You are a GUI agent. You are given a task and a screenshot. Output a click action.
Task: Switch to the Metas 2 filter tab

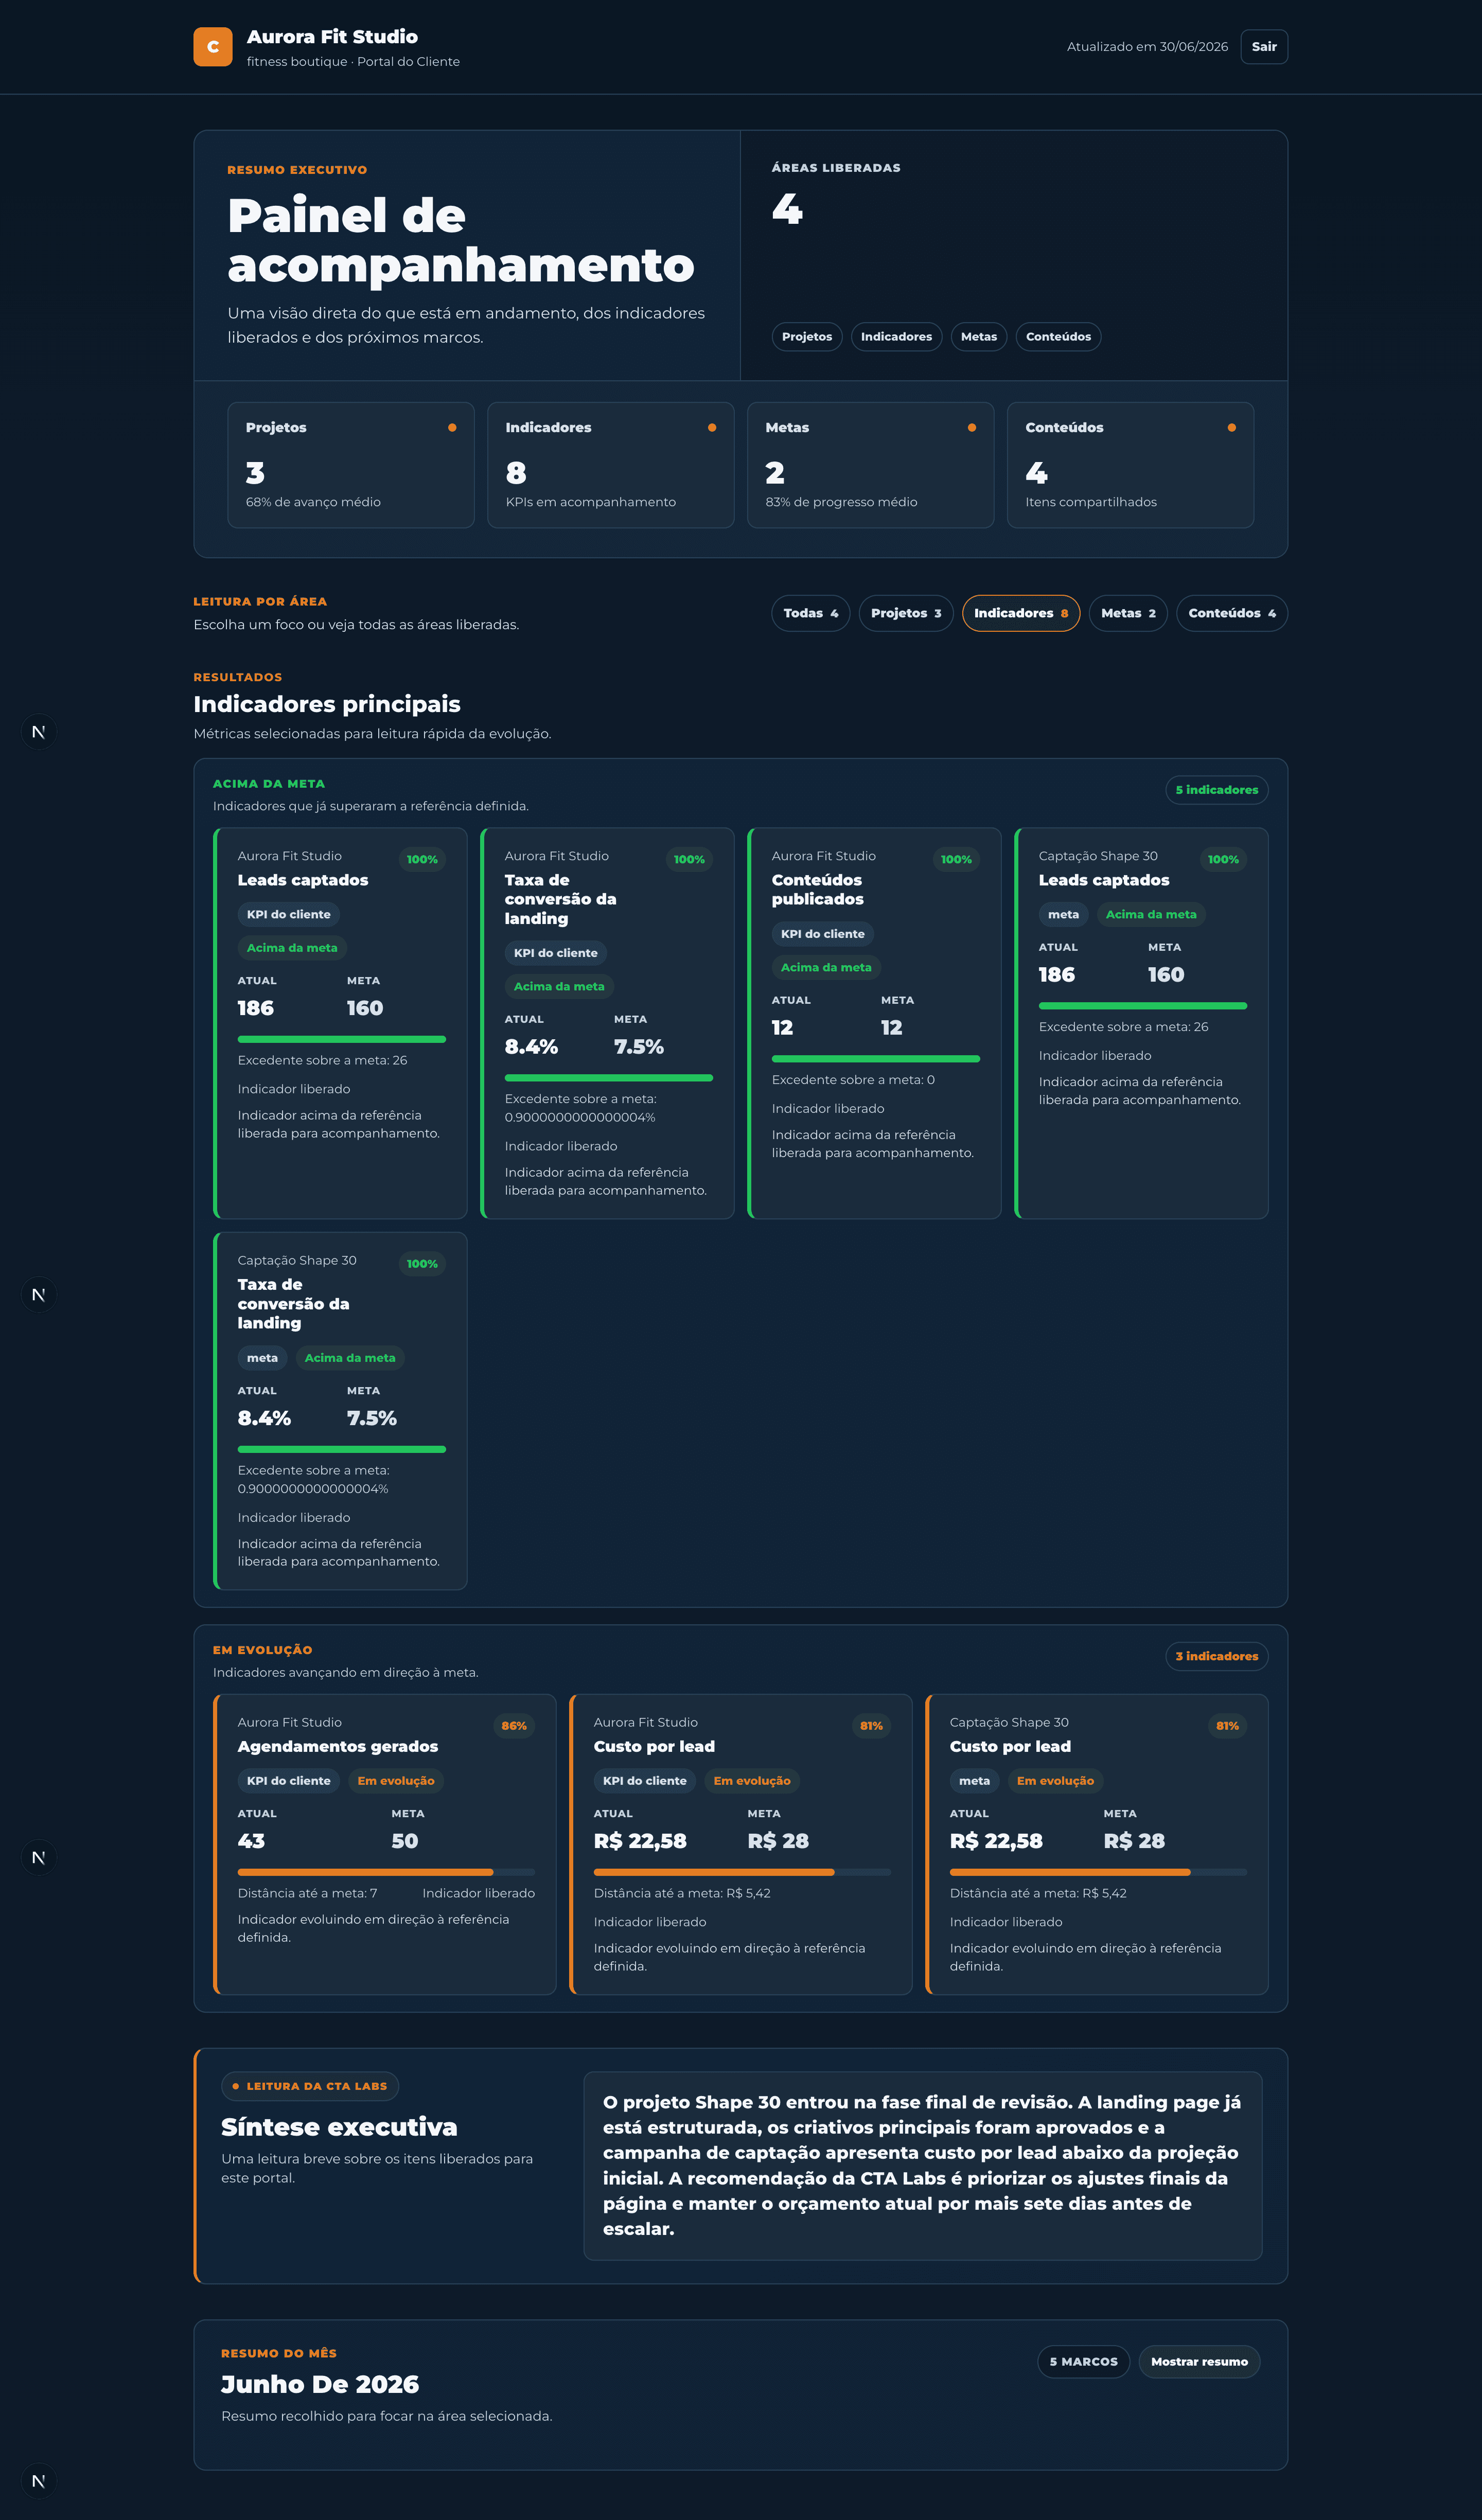(1128, 613)
